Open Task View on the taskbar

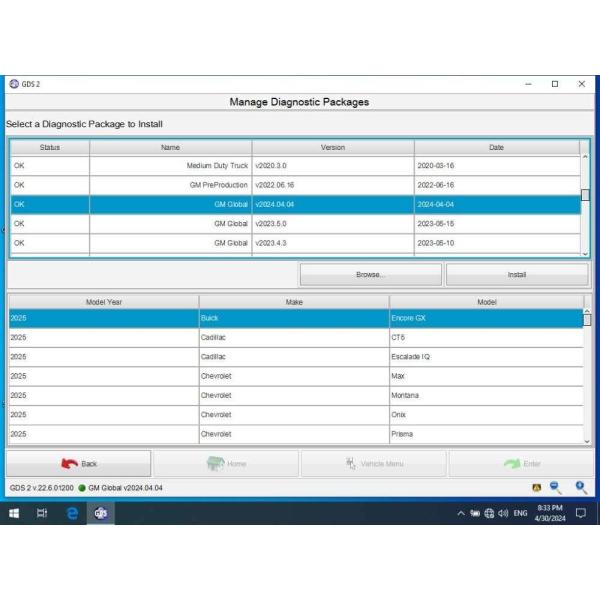(x=42, y=513)
